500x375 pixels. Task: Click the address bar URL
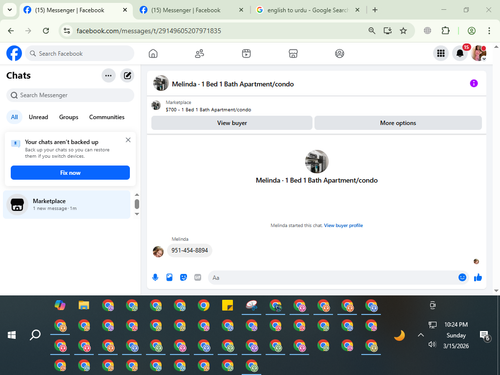(149, 31)
